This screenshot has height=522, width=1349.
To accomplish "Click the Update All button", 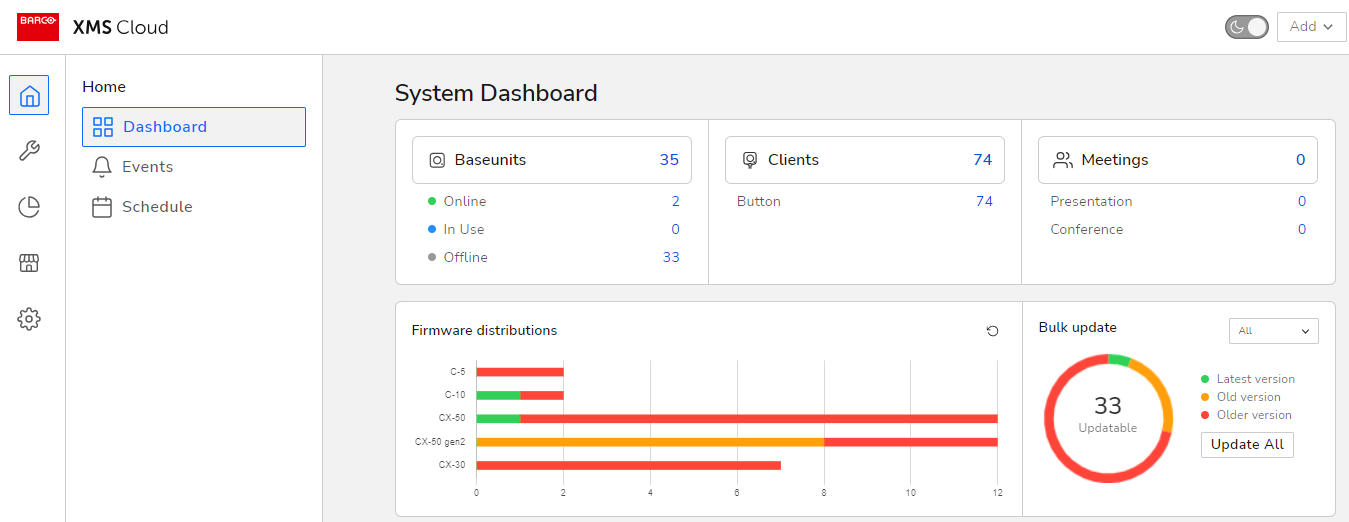I will tap(1246, 444).
